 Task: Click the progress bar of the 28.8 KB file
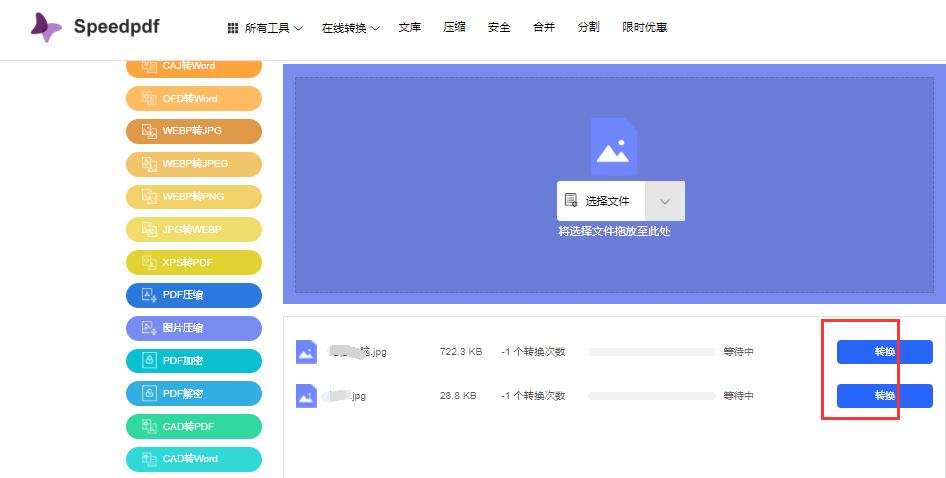[x=652, y=396]
